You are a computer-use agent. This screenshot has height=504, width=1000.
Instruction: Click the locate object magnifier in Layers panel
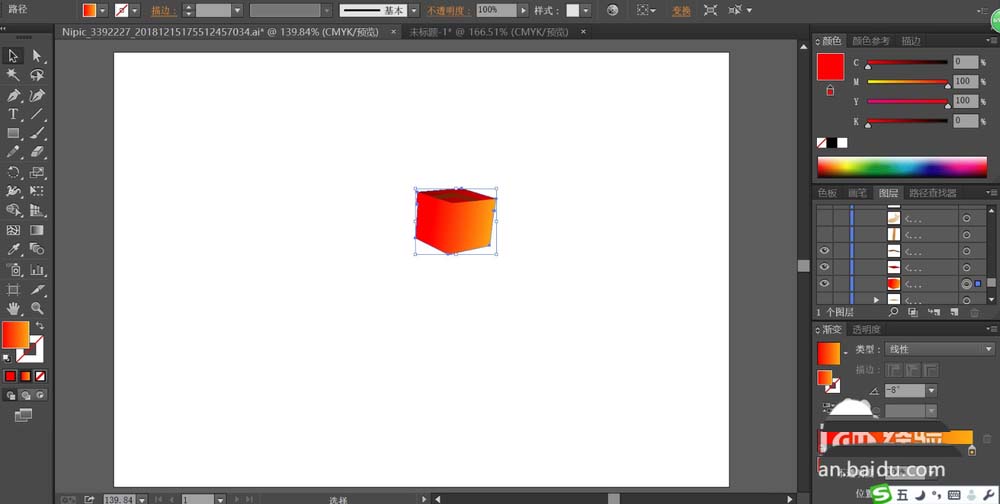[893, 312]
